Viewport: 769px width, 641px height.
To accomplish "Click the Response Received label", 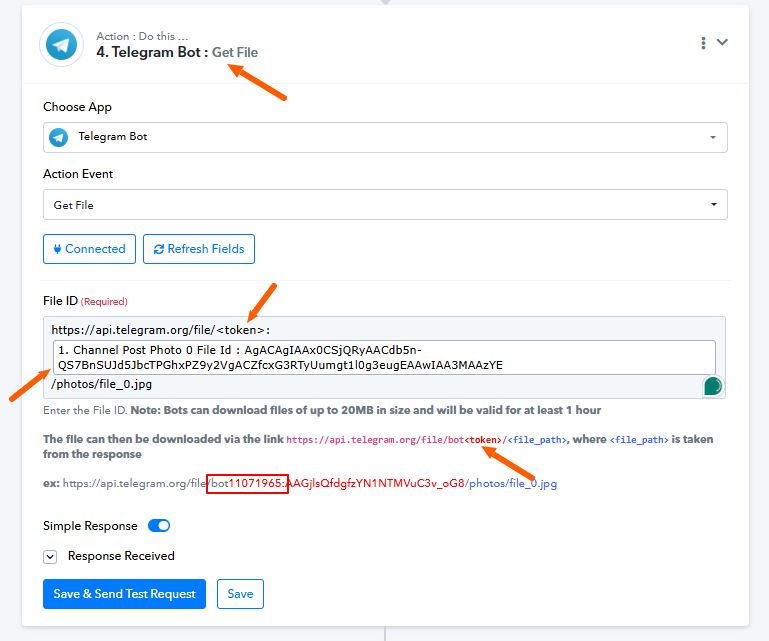I will [121, 556].
